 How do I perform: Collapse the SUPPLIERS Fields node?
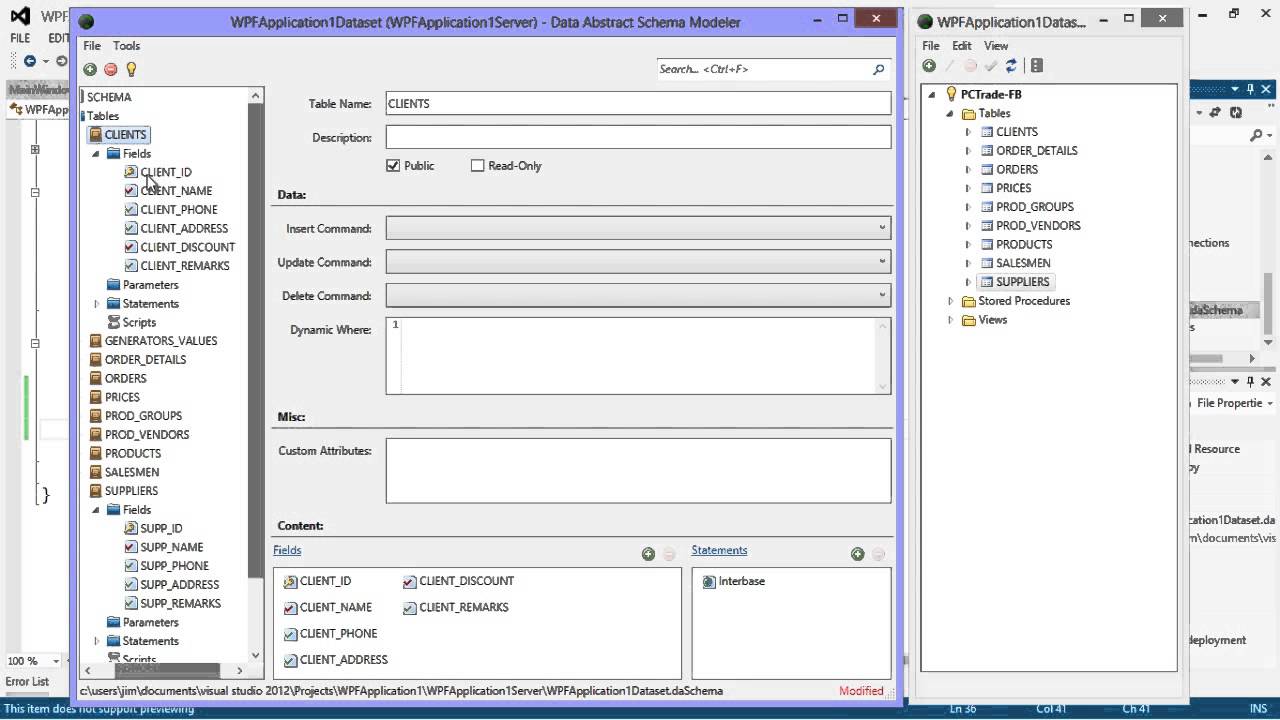pos(97,510)
